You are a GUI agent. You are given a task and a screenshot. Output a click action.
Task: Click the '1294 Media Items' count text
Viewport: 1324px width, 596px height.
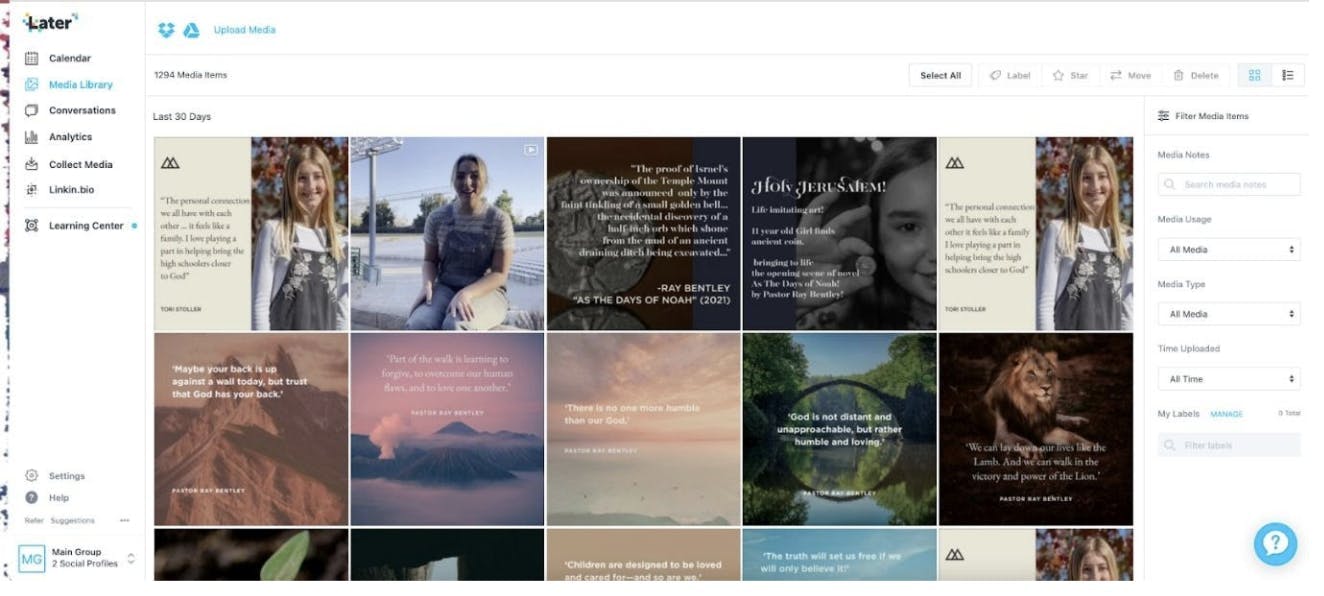pos(191,75)
